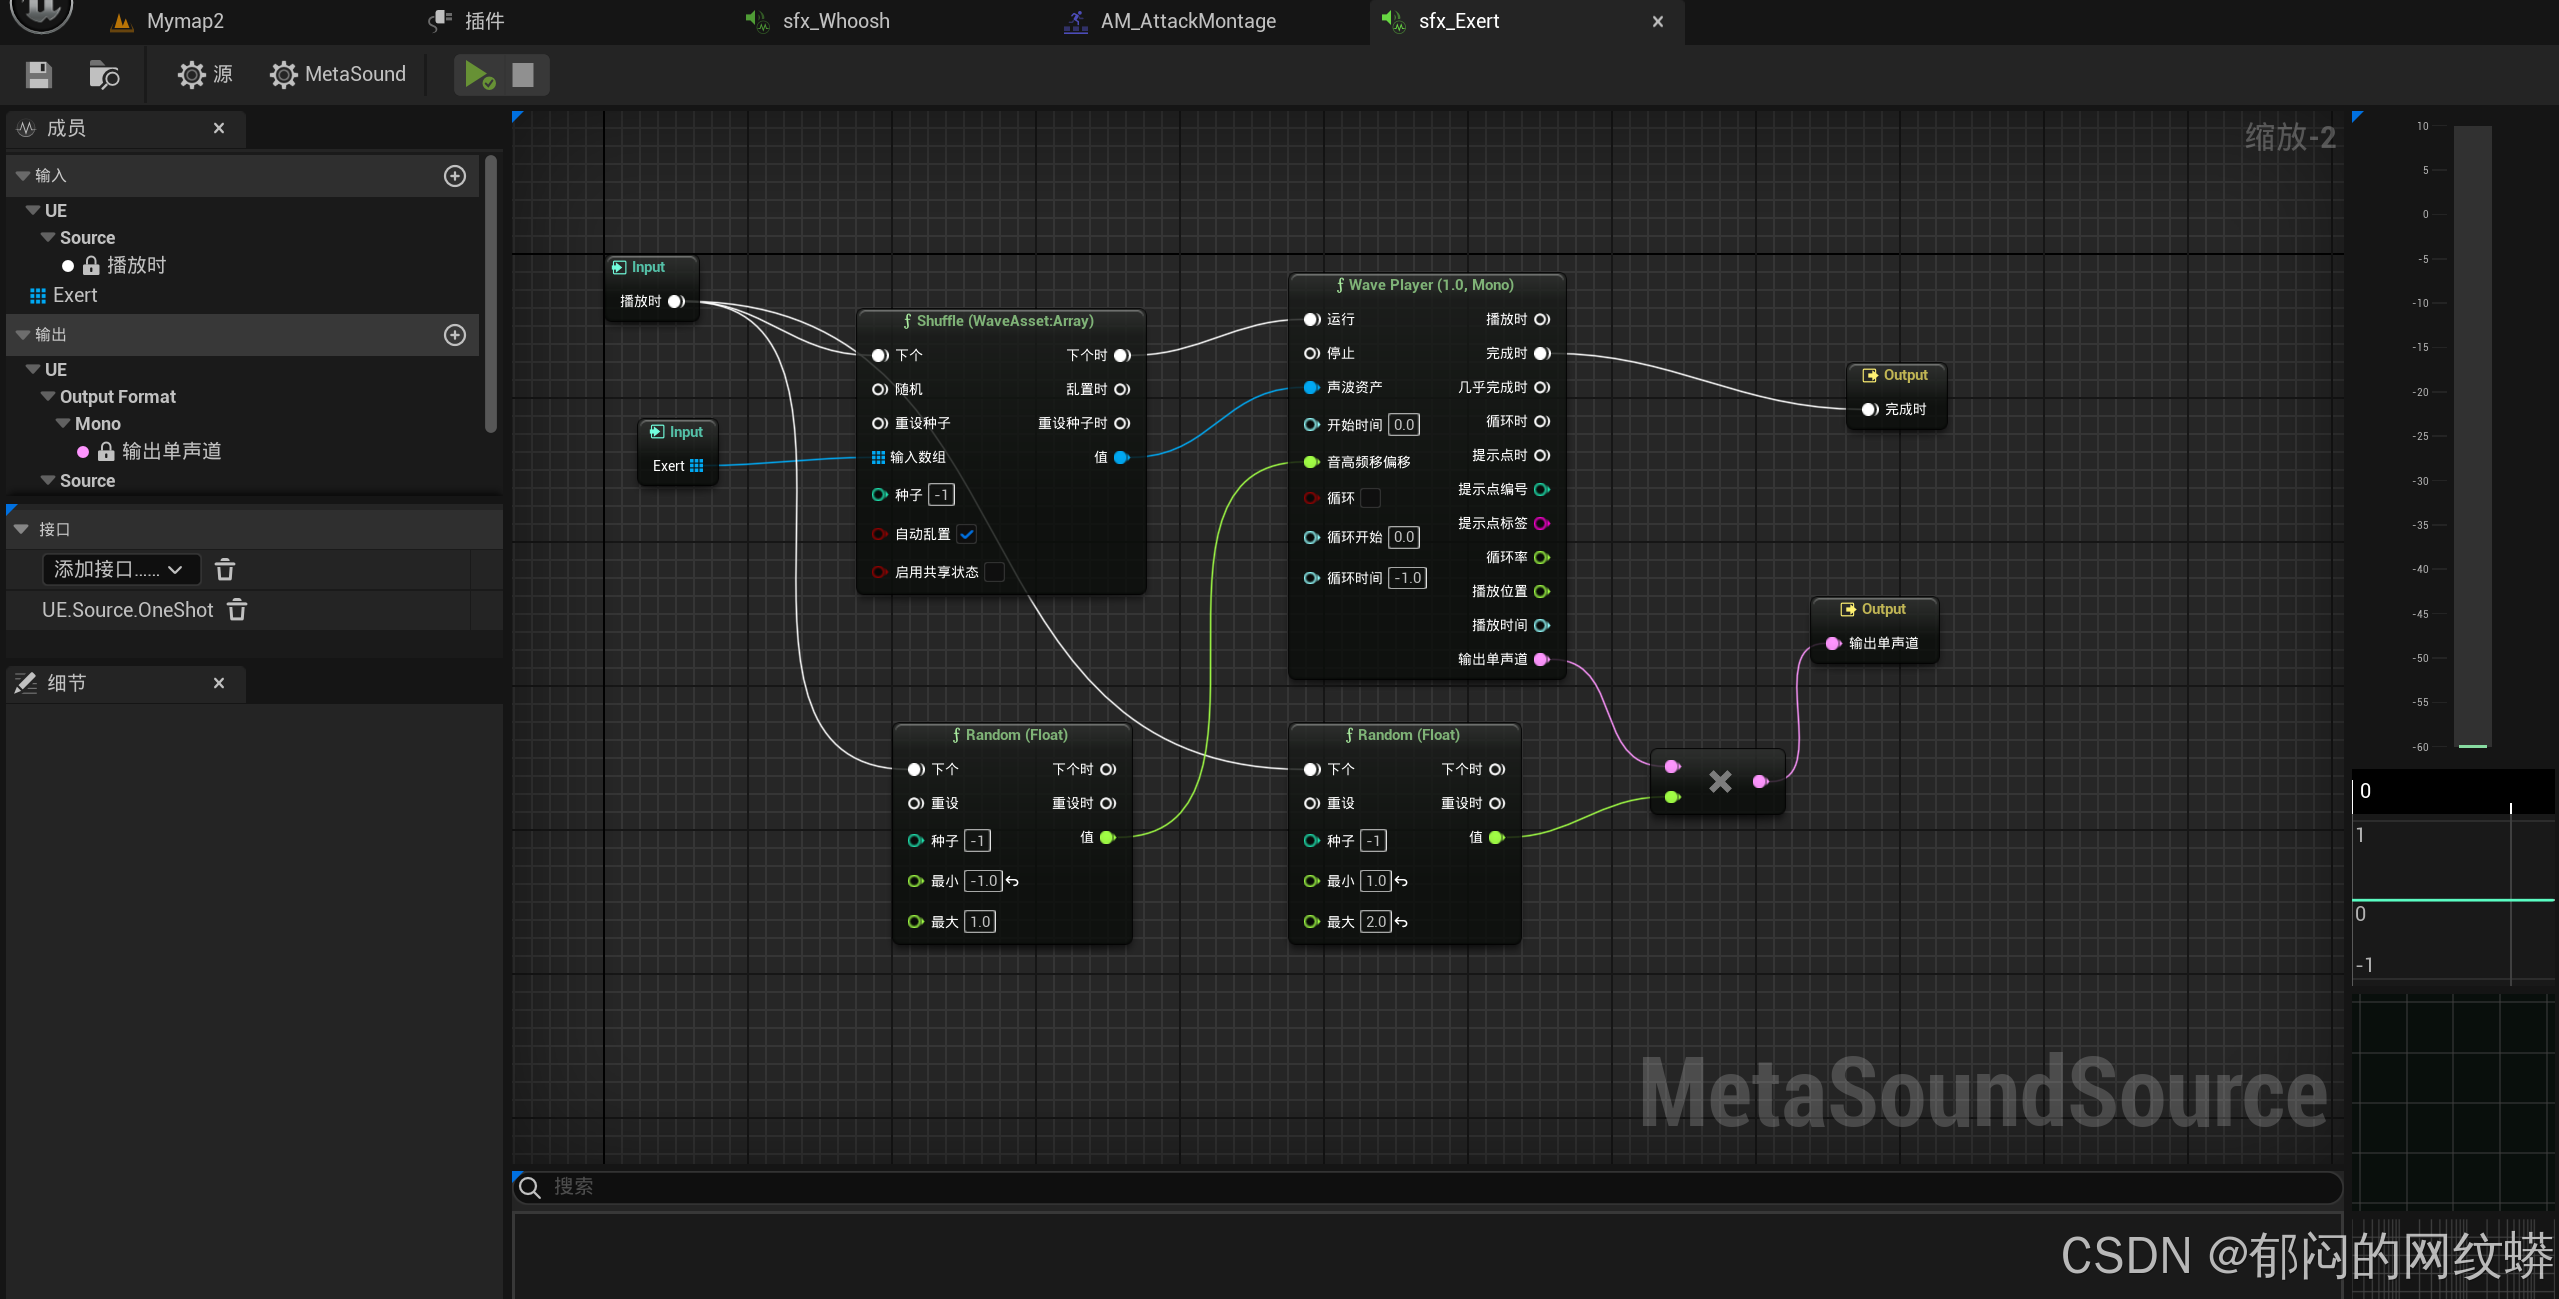The height and width of the screenshot is (1299, 2559).
Task: Add a new output with plus icon
Action: click(455, 335)
